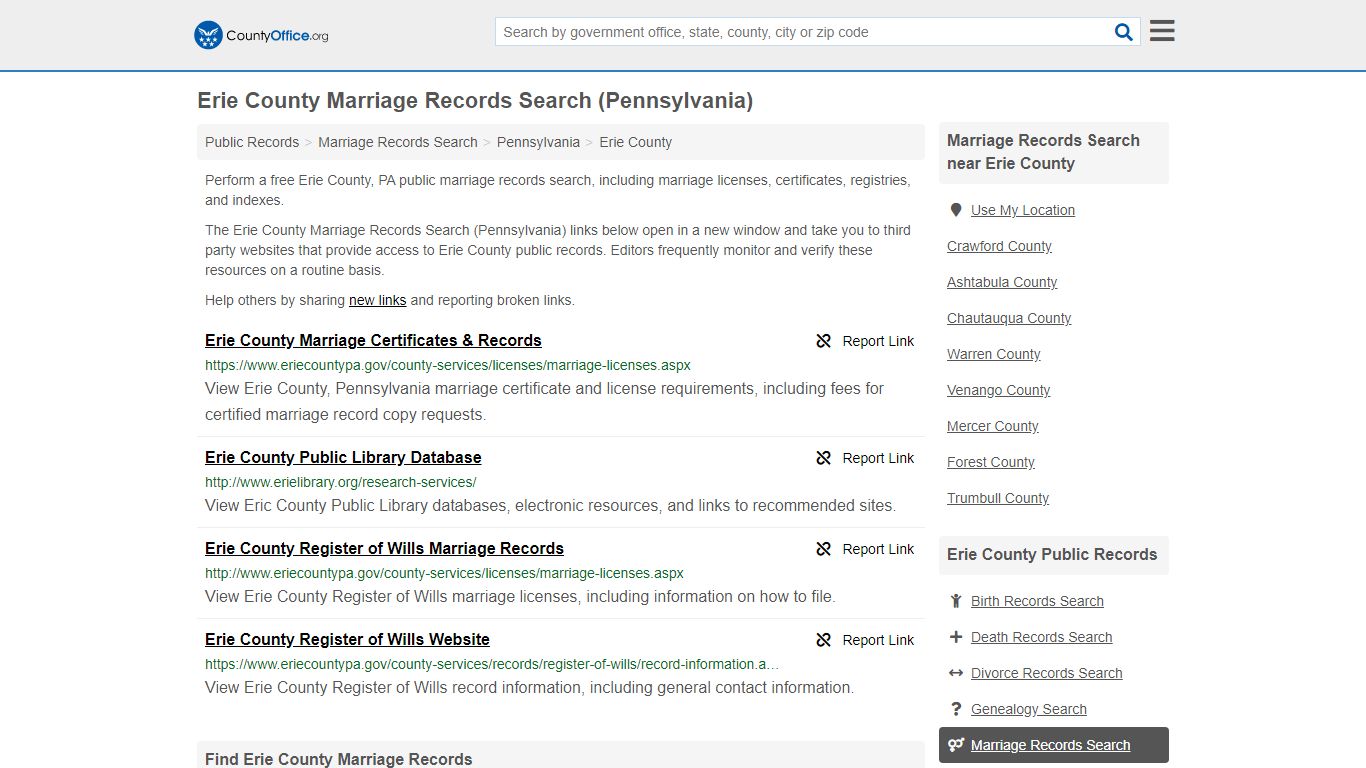The width and height of the screenshot is (1366, 768).
Task: Open the eriecountypa.gov marriage-licenses https URL
Action: point(448,365)
